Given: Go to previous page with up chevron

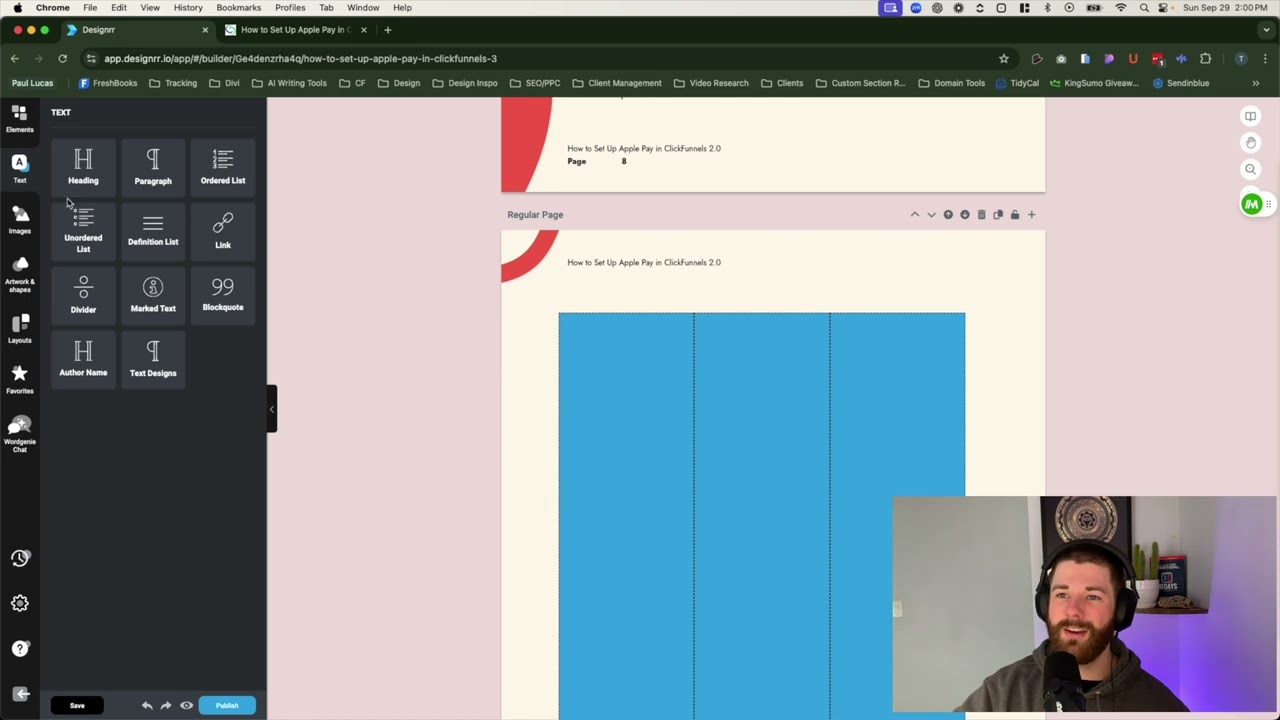Looking at the screenshot, I should [914, 215].
